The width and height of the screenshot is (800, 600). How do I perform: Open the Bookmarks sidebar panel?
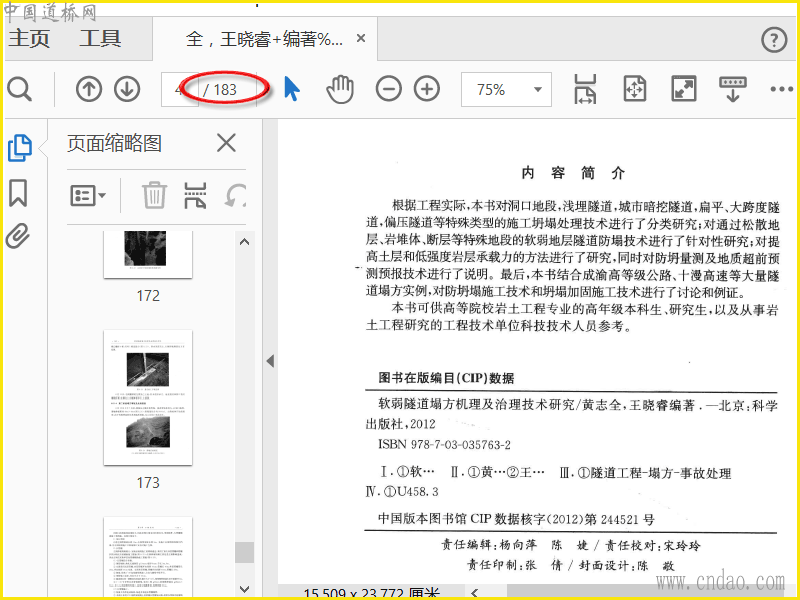tap(18, 193)
